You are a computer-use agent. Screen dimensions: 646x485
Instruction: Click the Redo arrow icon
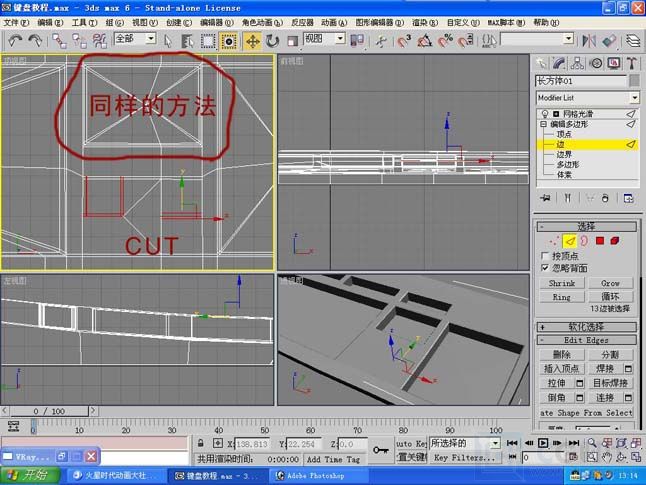click(x=35, y=40)
